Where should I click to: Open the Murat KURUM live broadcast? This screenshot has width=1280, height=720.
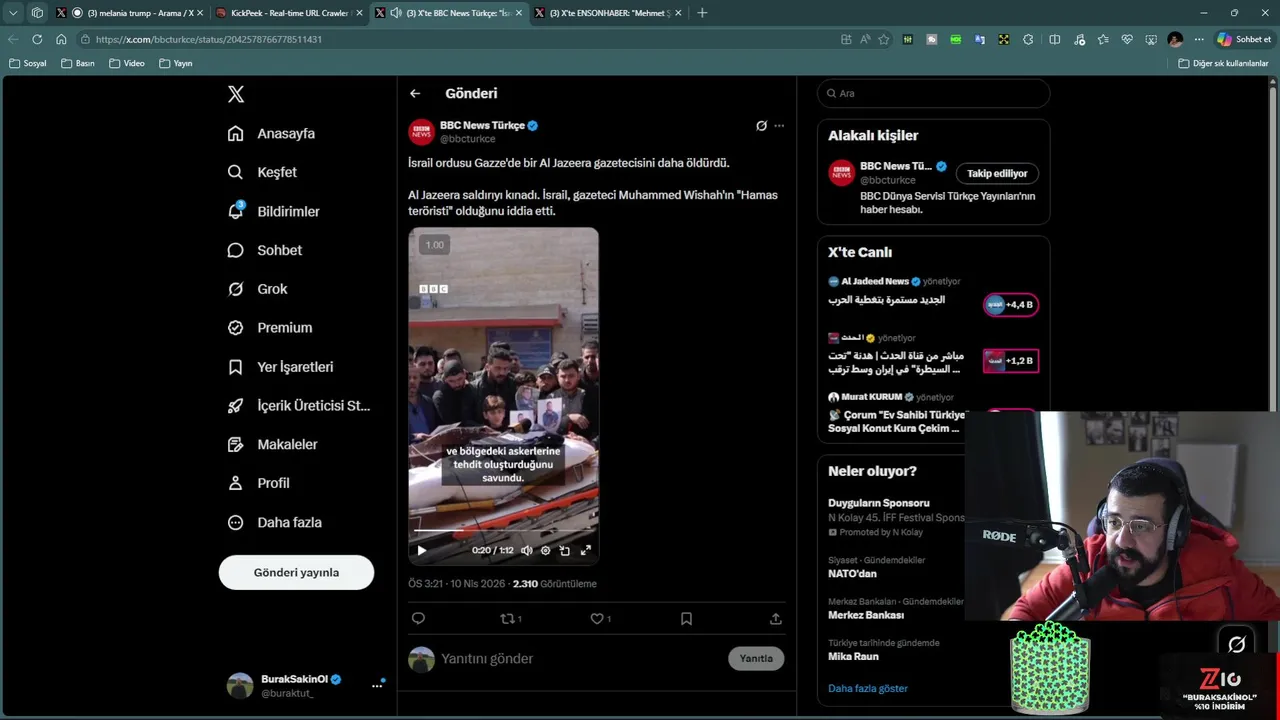897,413
